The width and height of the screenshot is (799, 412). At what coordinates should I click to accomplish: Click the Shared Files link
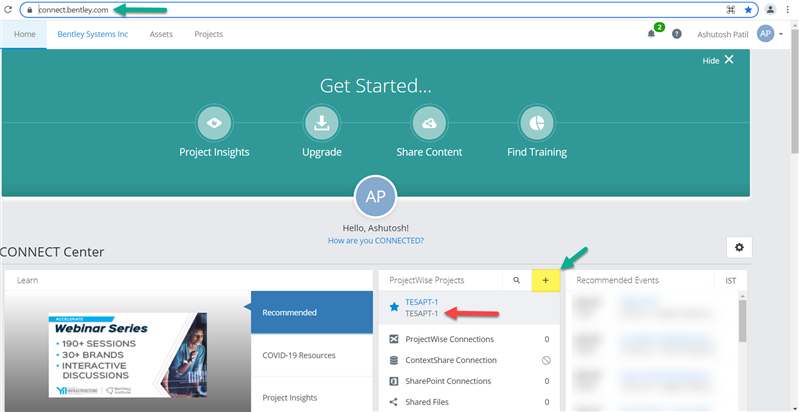[427, 402]
